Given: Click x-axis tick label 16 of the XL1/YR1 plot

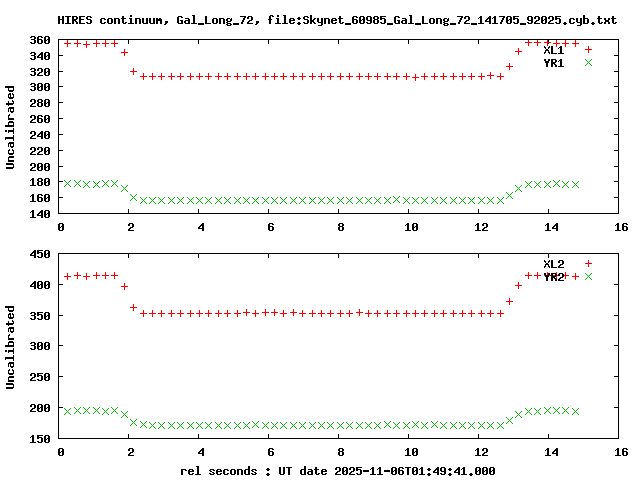Looking at the screenshot, I should [621, 227].
